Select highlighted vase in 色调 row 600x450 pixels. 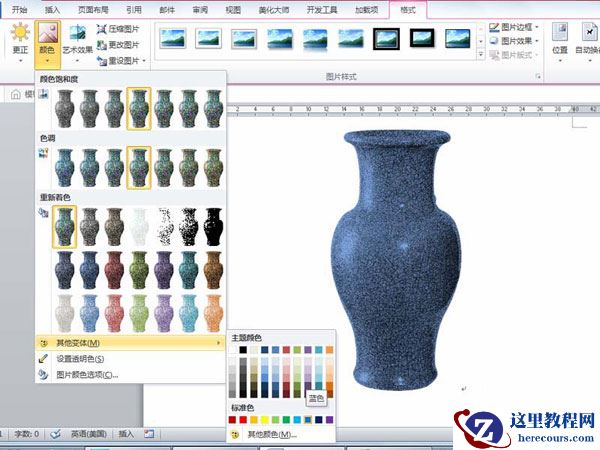pyautogui.click(x=139, y=168)
